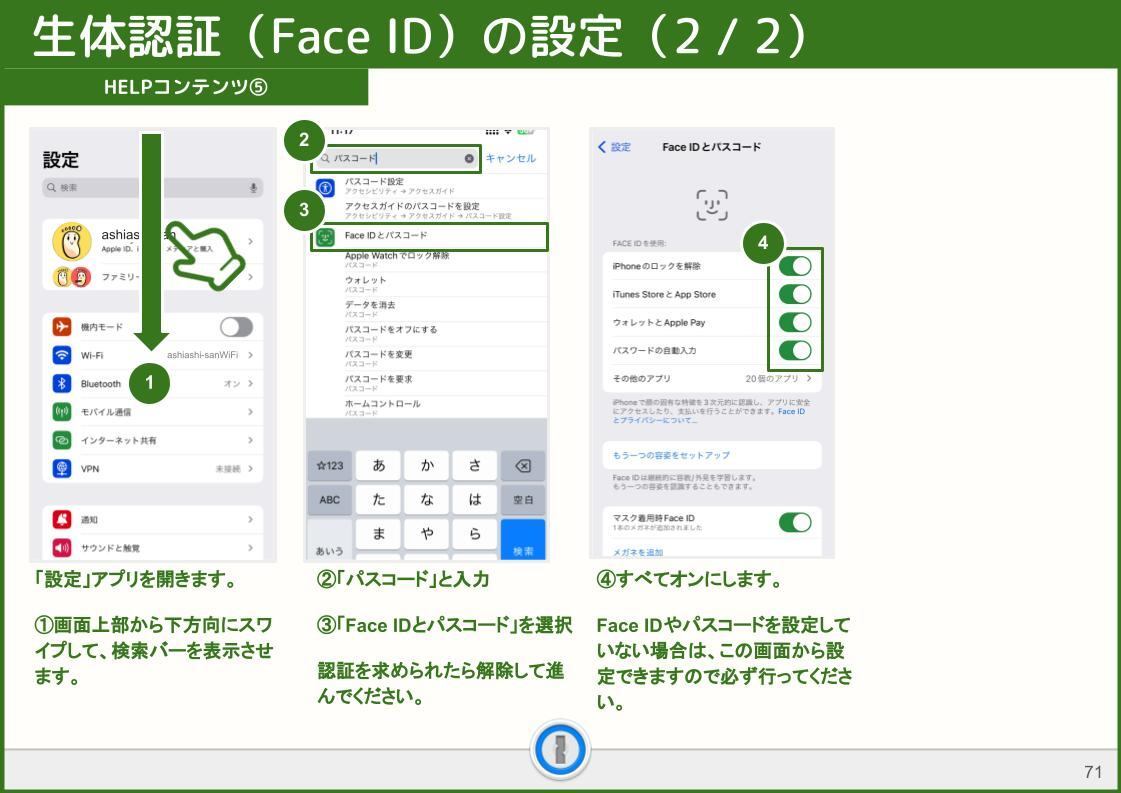Tap the か key on the keyboard
The image size is (1121, 793).
coord(427,466)
